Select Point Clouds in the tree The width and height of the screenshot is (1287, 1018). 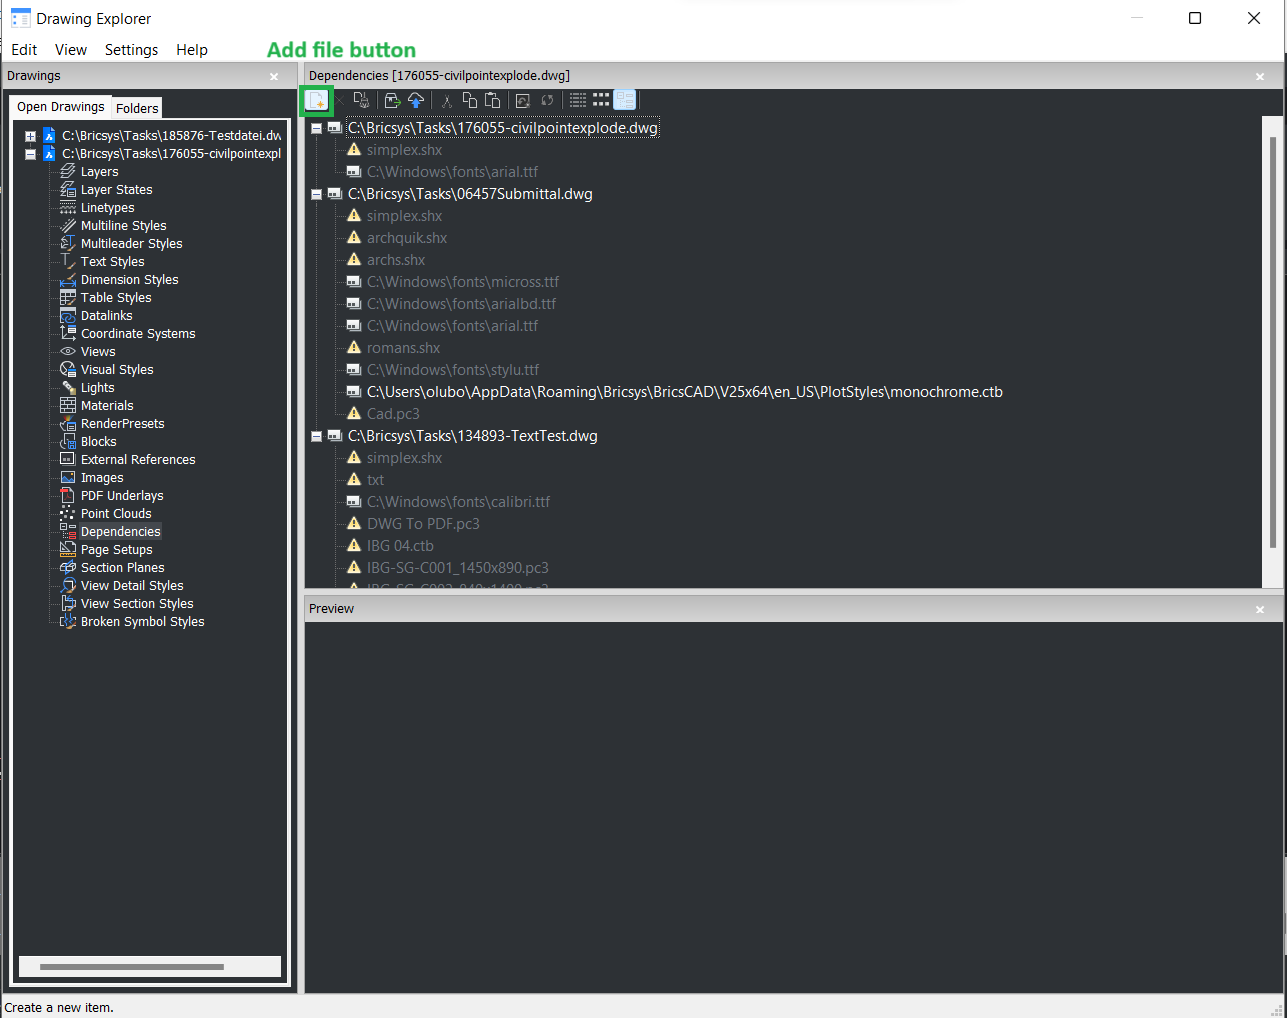(116, 514)
